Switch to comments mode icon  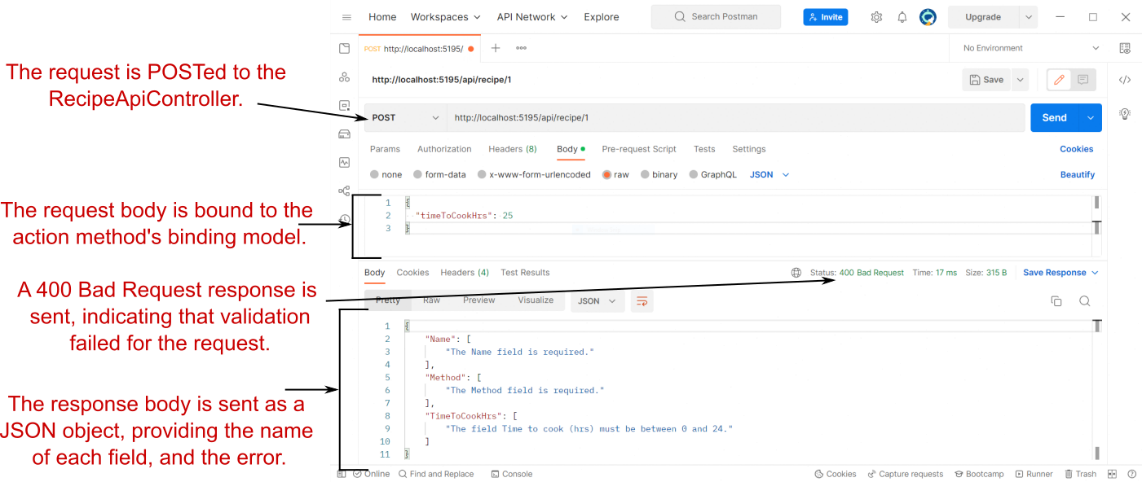pyautogui.click(x=1083, y=80)
